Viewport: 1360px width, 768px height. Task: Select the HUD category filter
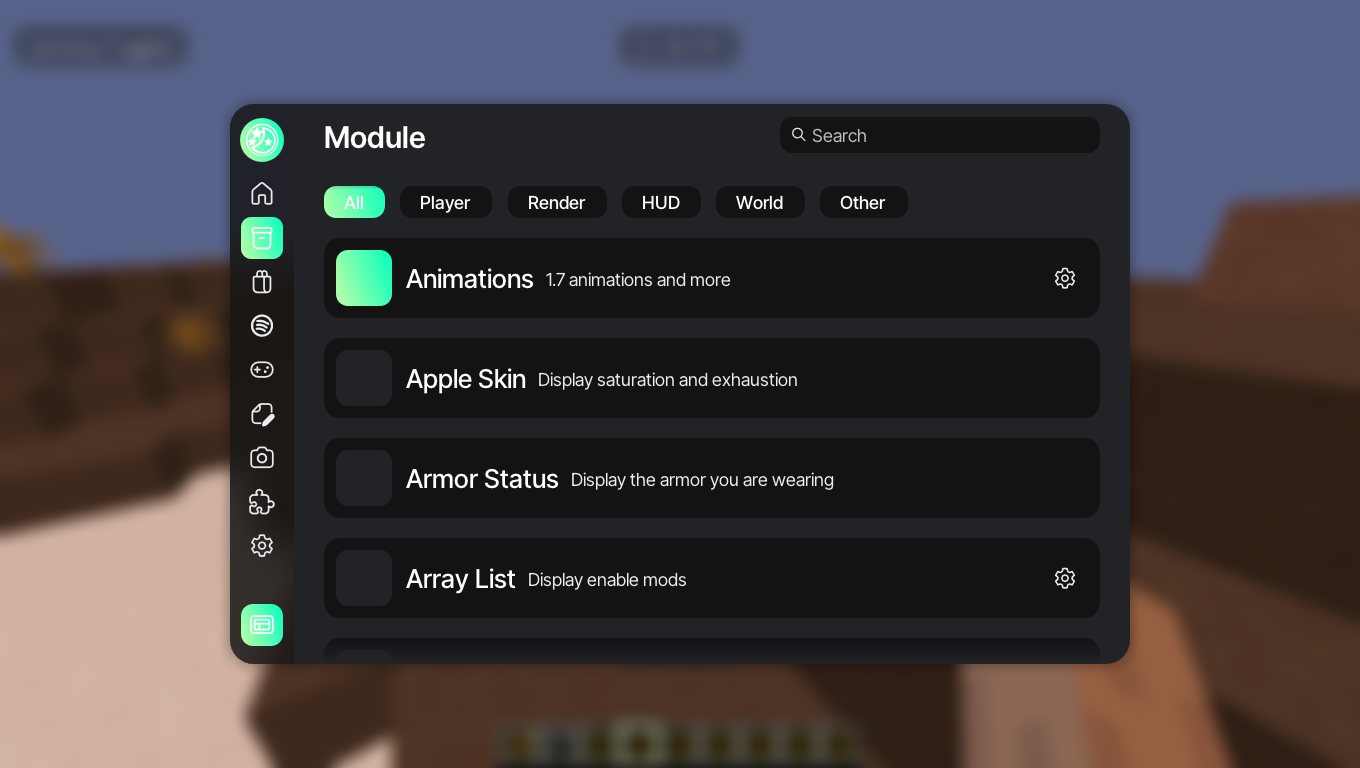(661, 202)
